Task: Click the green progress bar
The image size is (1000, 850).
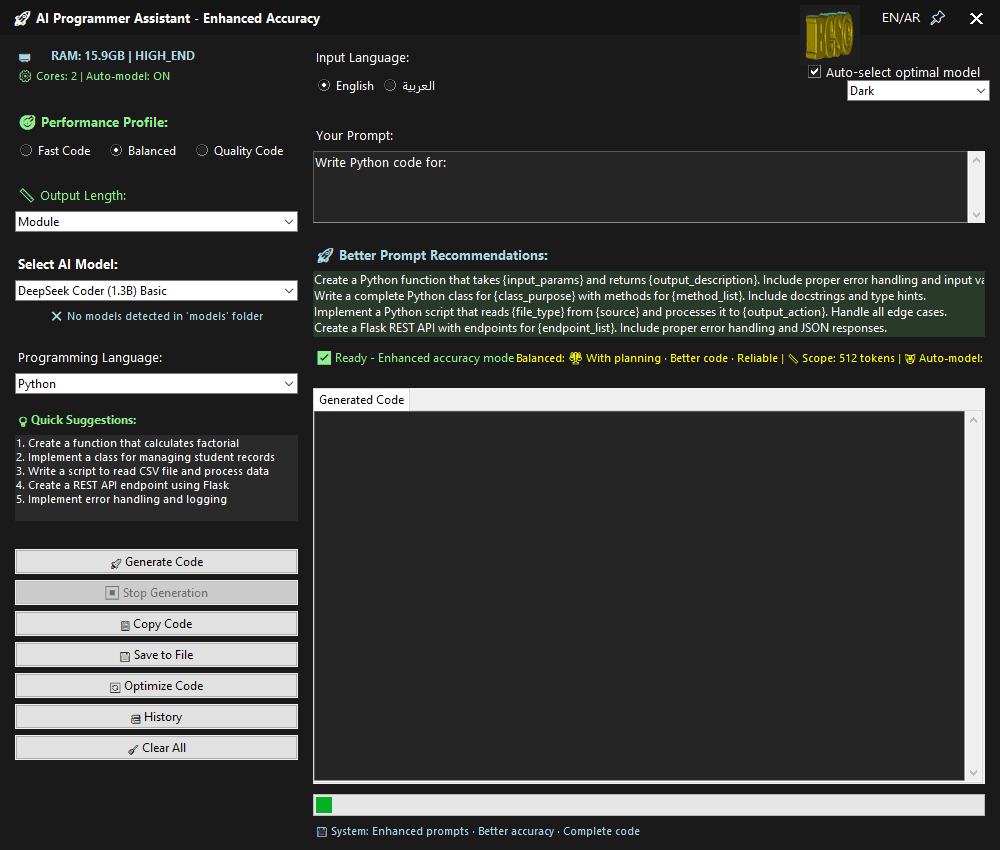Action: pos(324,805)
